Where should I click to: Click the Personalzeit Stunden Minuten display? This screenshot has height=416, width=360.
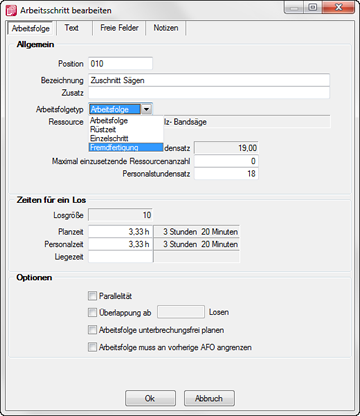coord(196,244)
